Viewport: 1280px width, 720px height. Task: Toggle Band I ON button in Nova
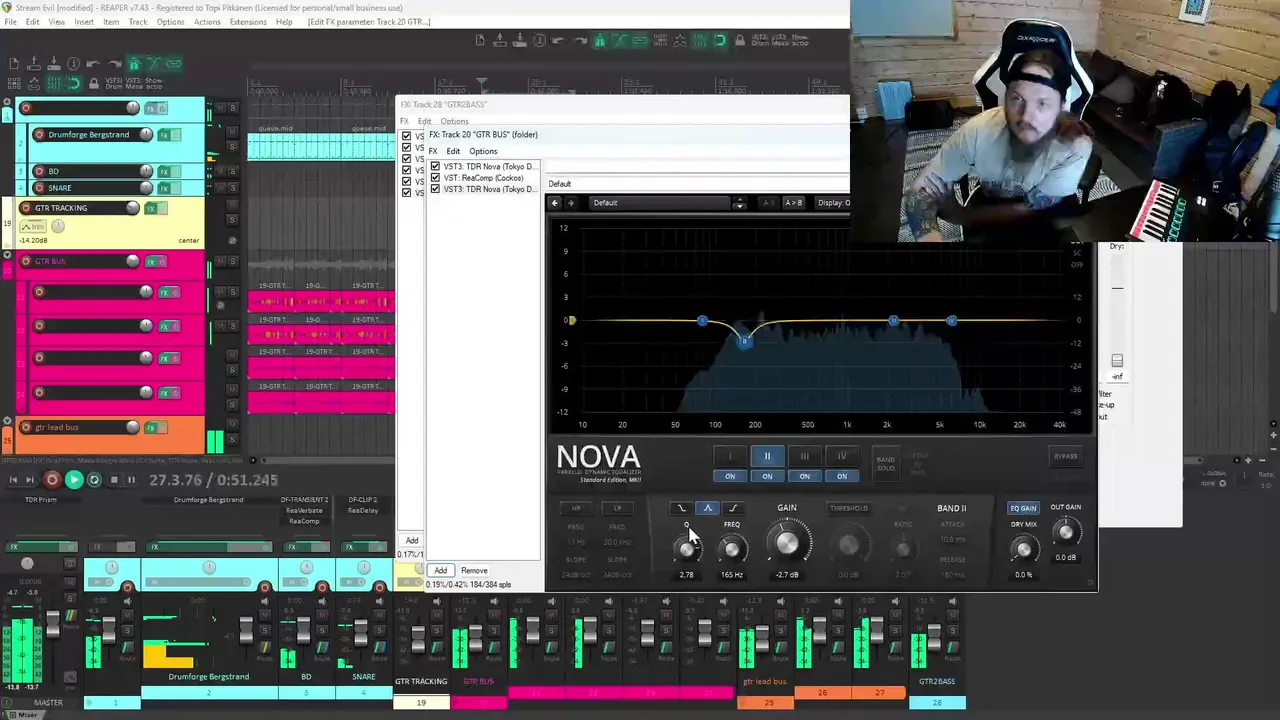730,476
